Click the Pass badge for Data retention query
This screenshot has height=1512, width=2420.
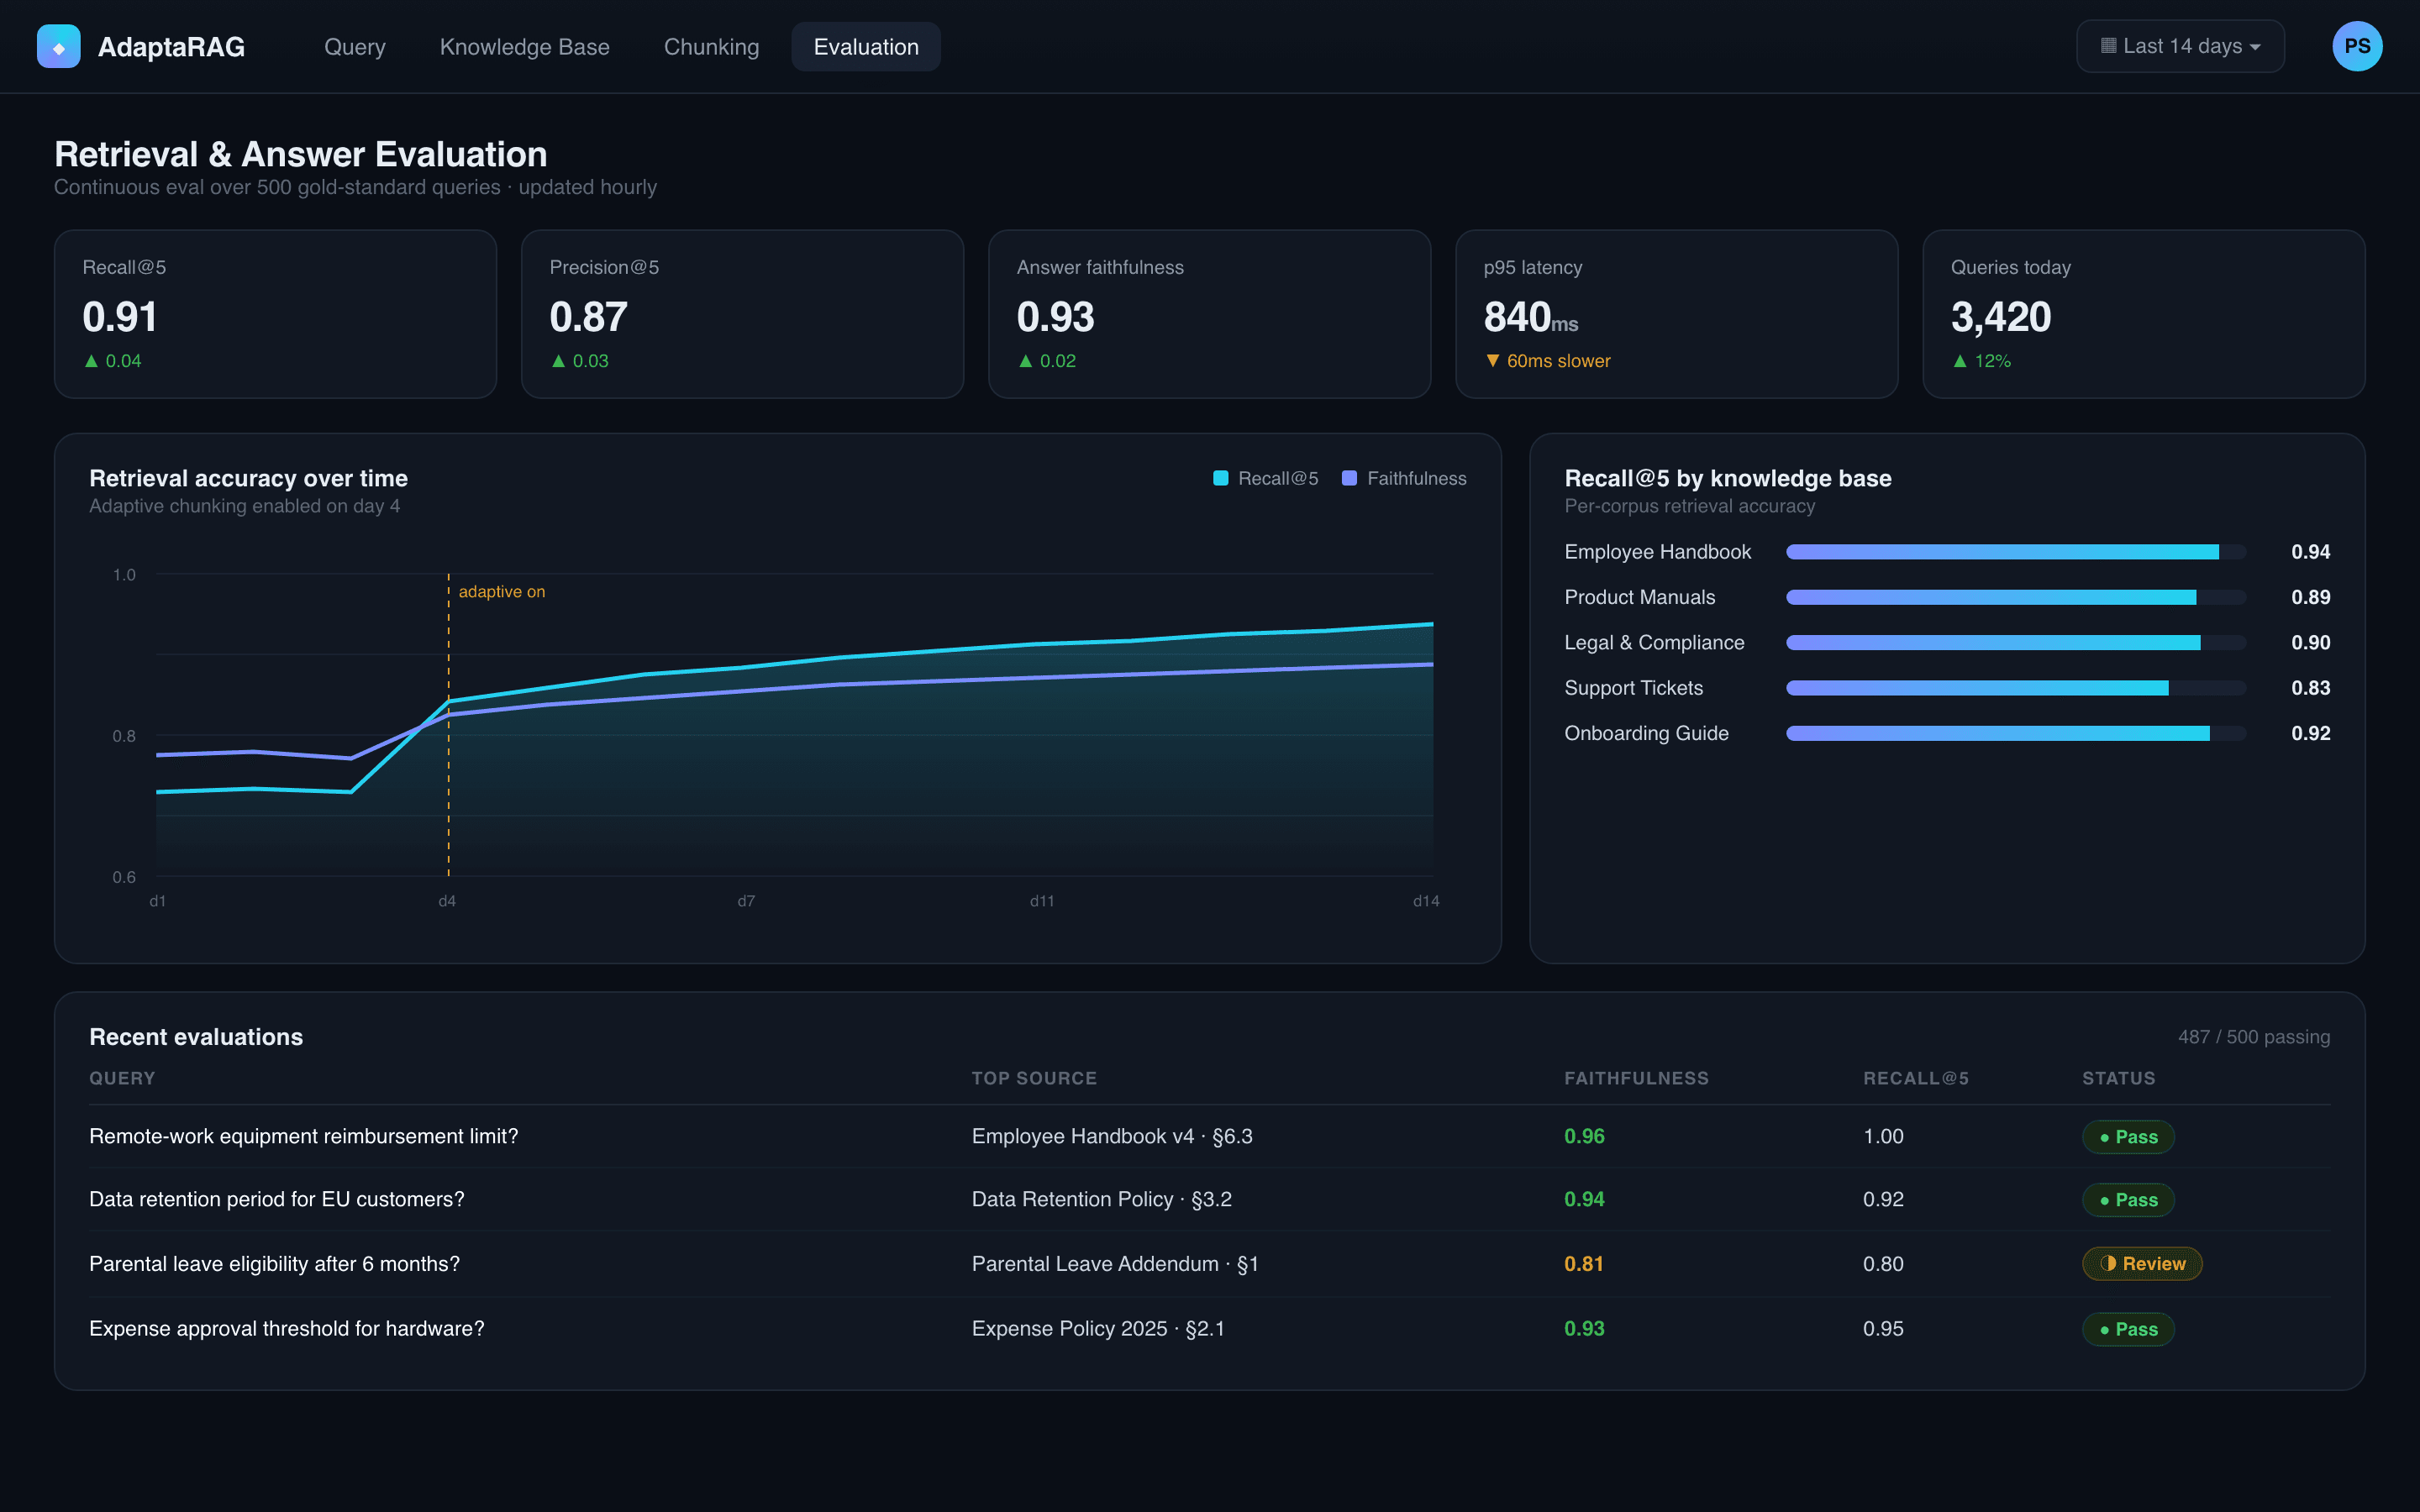point(2128,1200)
